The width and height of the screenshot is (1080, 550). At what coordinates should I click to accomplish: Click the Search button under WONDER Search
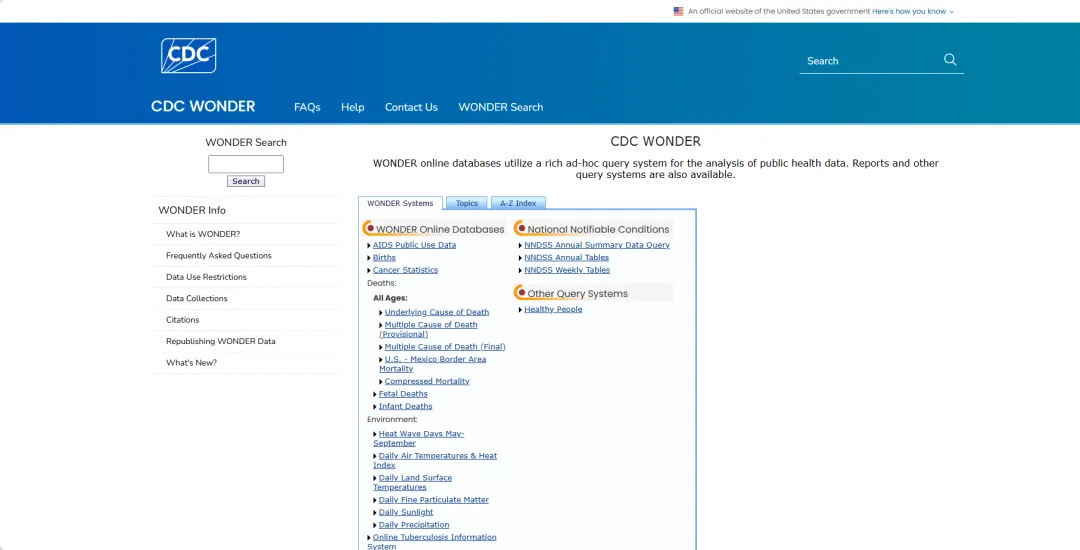[246, 181]
